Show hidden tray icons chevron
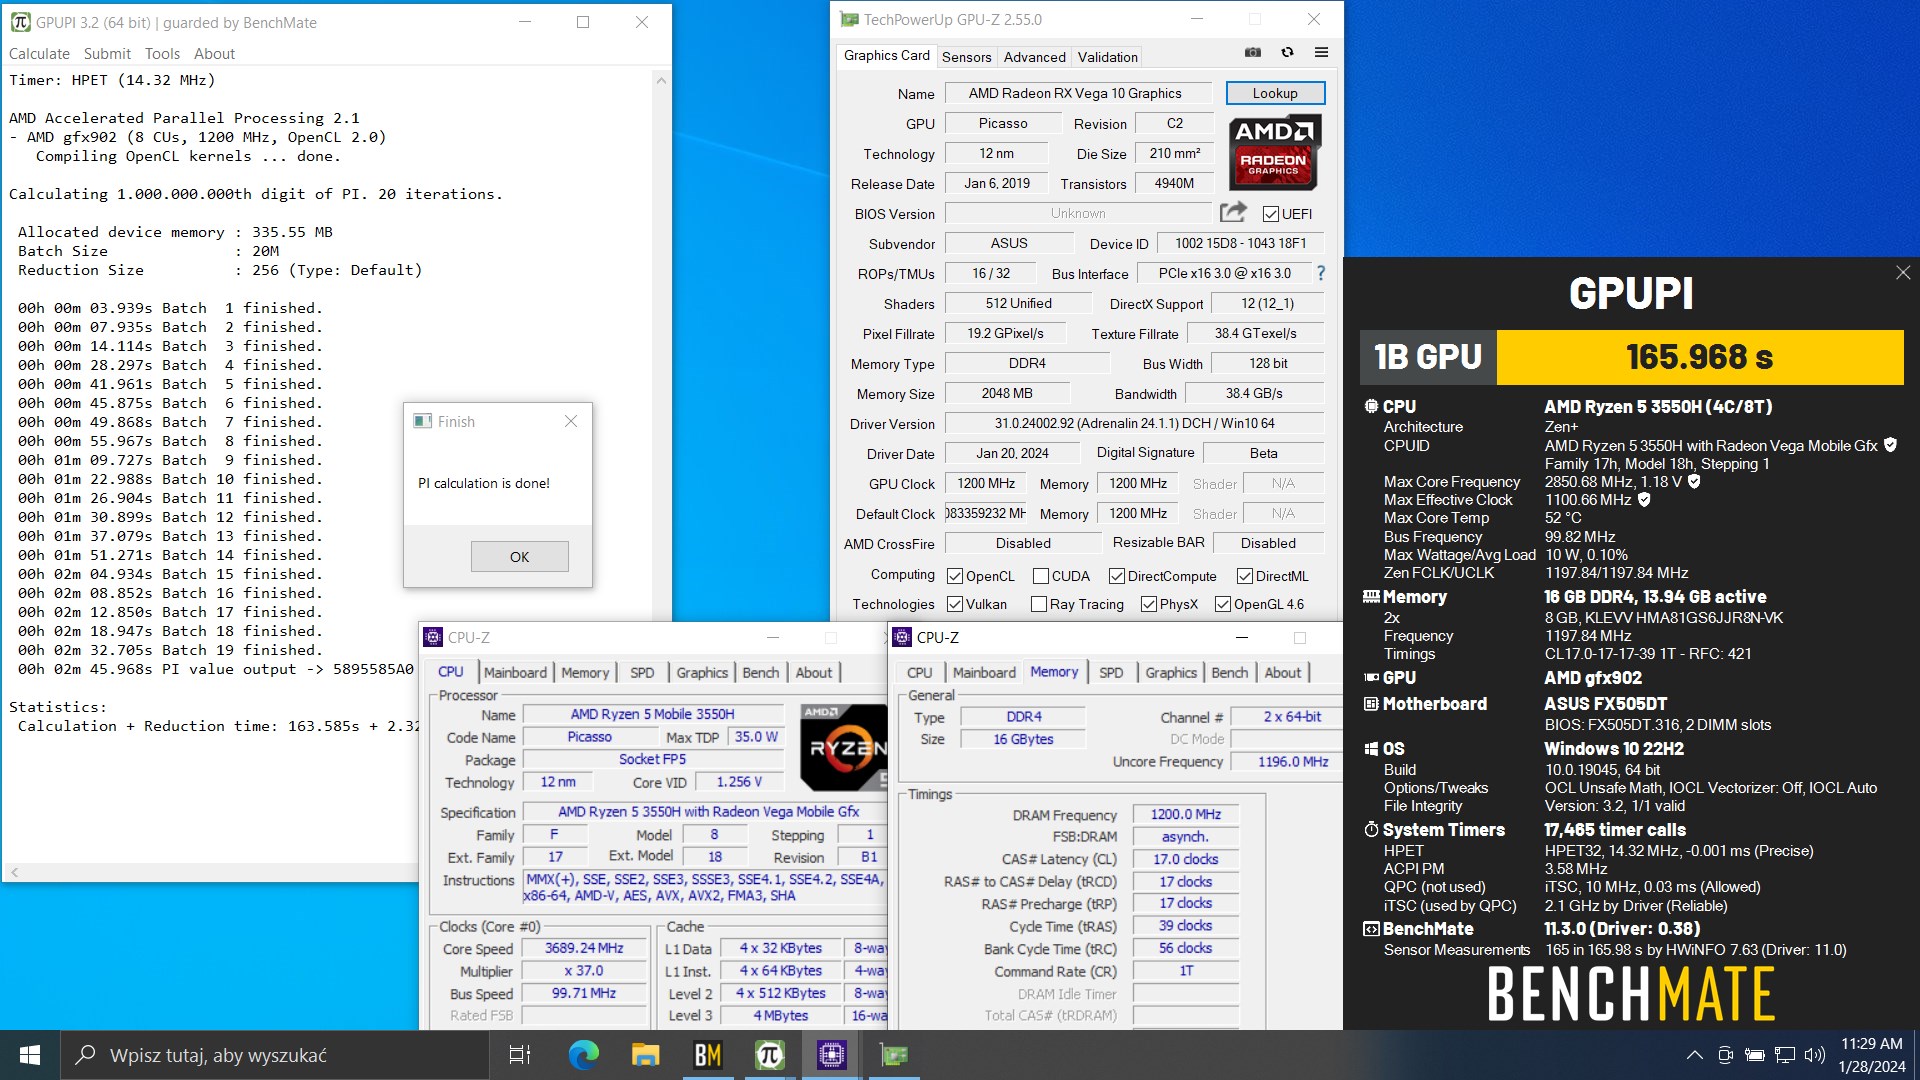Screen dimensions: 1920x1080 pyautogui.click(x=1694, y=1055)
